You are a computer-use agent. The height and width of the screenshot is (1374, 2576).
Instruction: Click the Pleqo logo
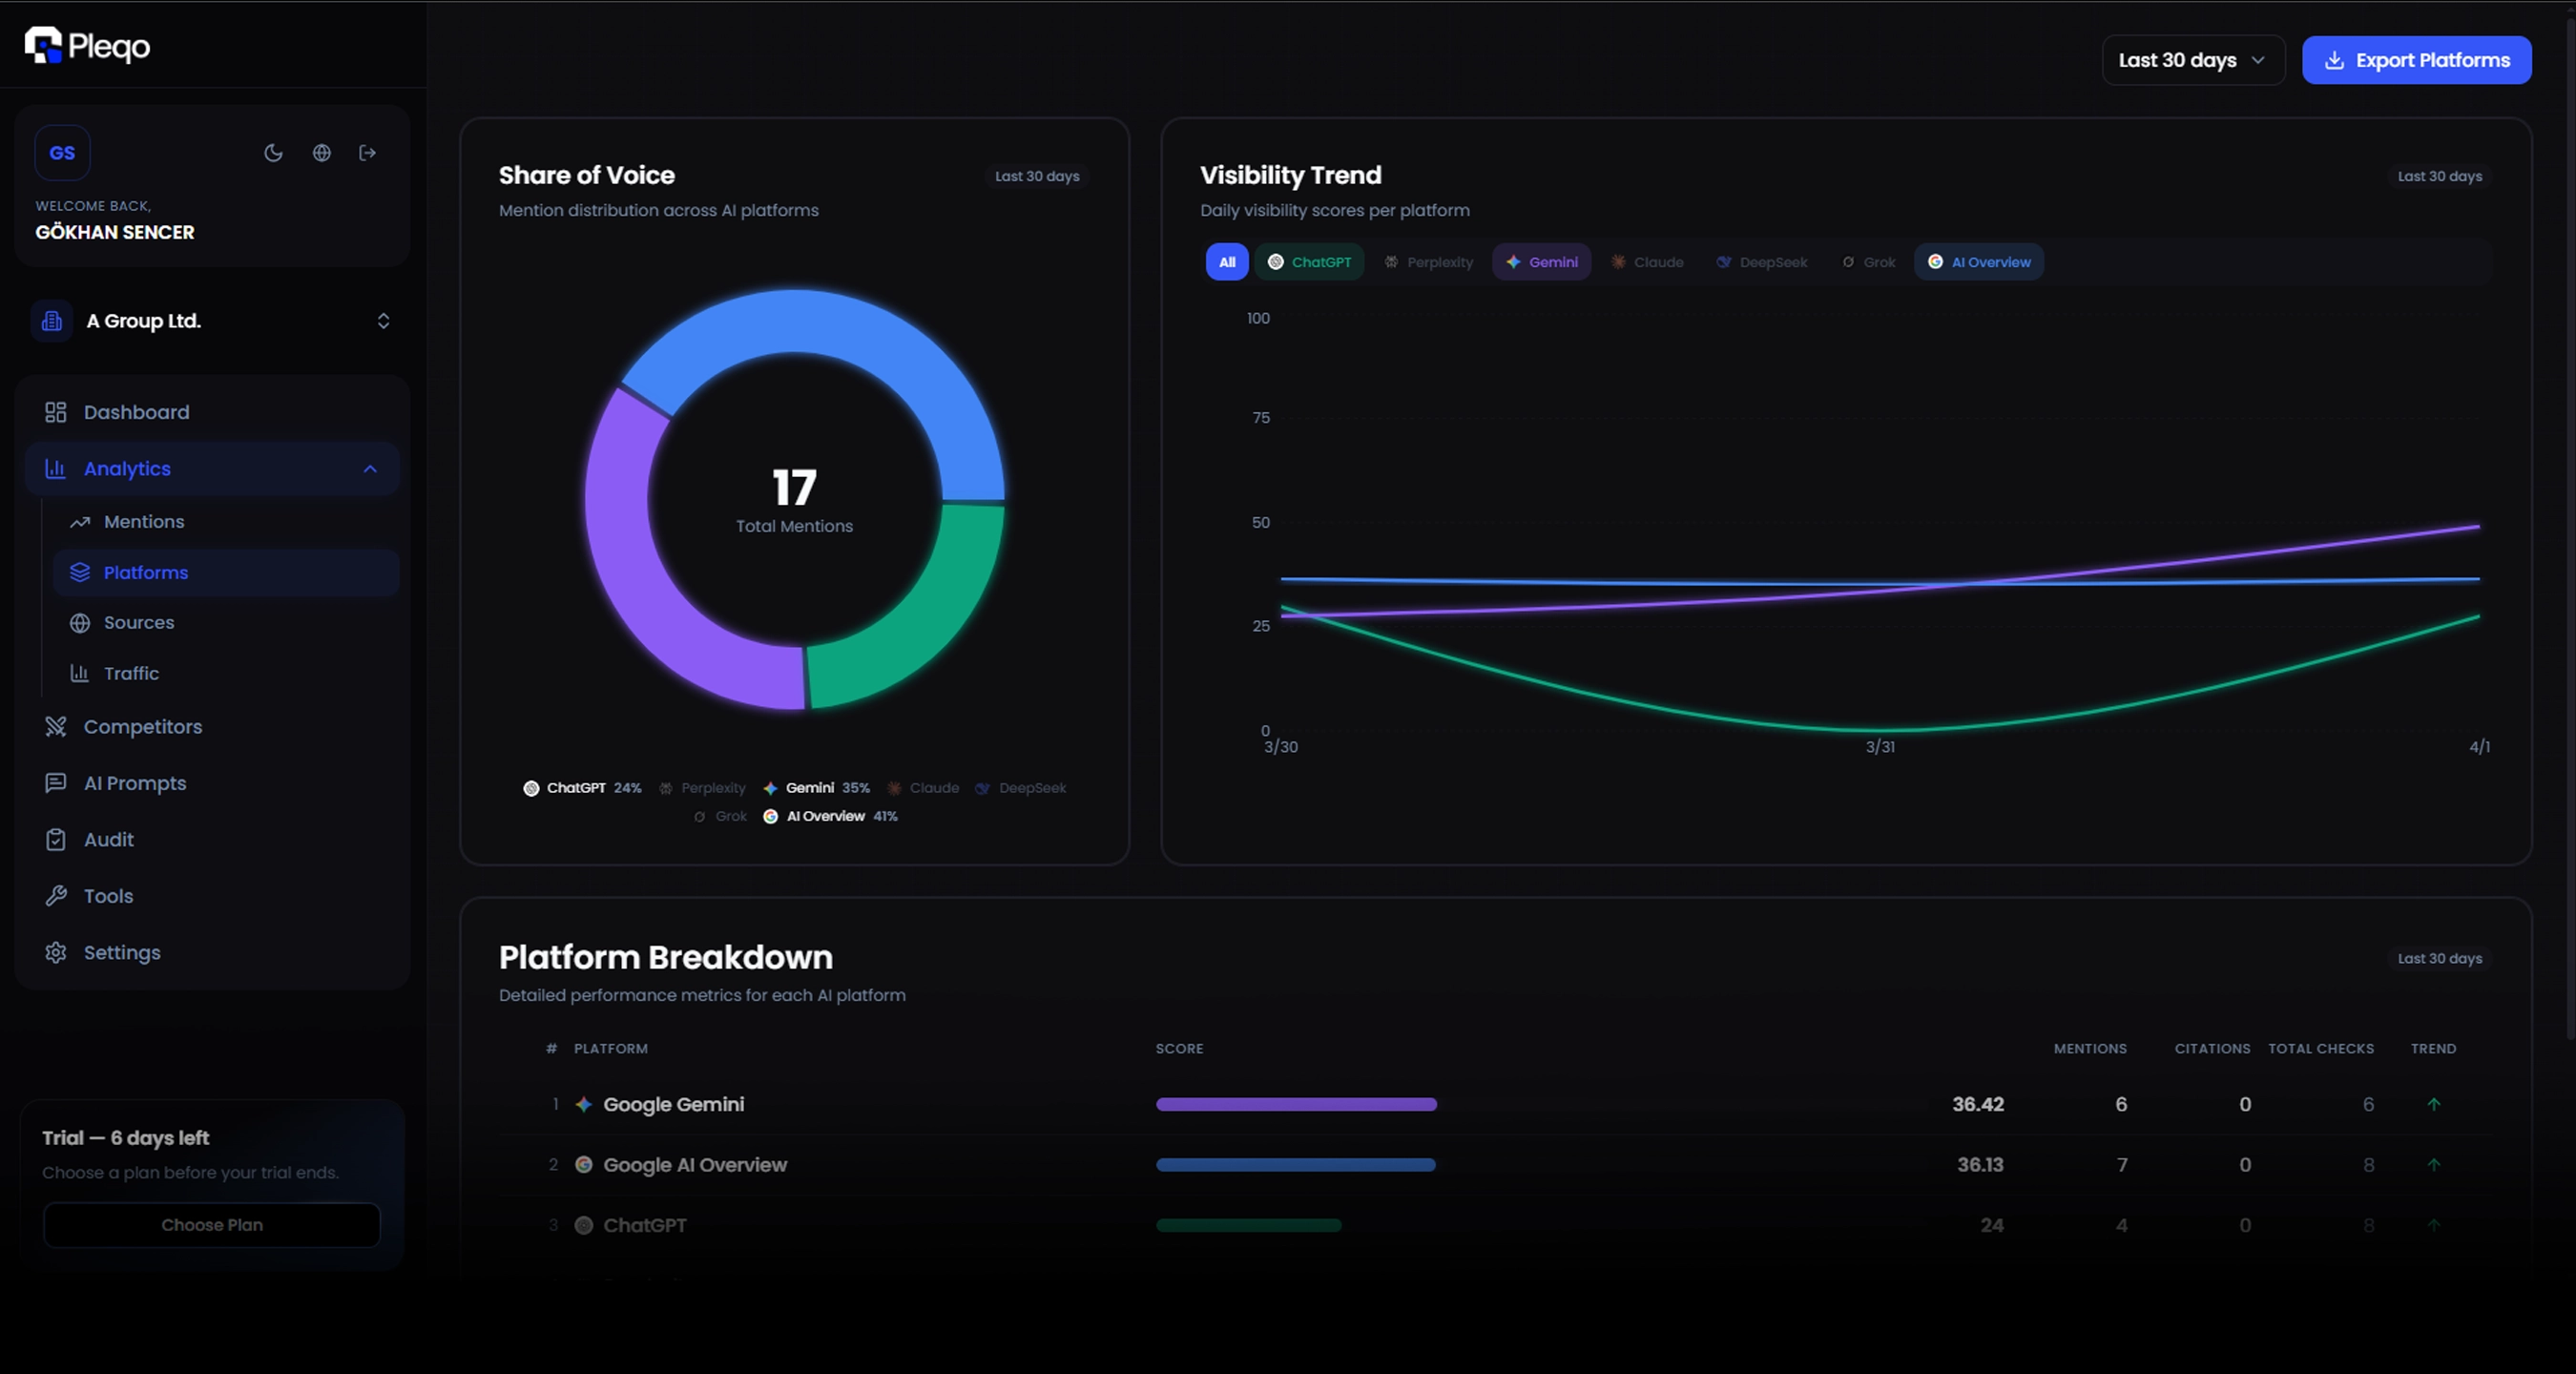[88, 45]
